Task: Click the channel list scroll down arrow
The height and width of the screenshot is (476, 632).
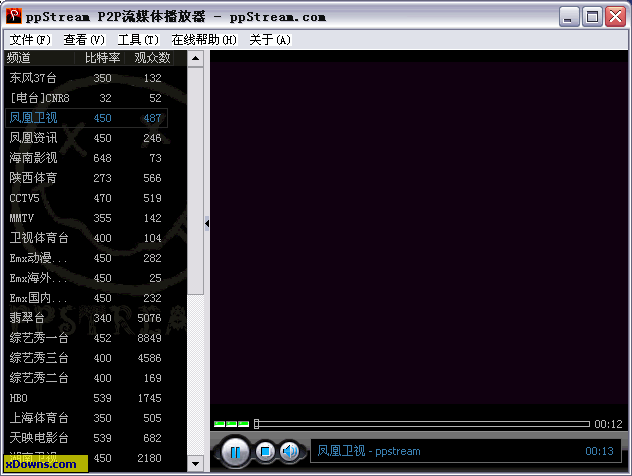Action: click(195, 464)
